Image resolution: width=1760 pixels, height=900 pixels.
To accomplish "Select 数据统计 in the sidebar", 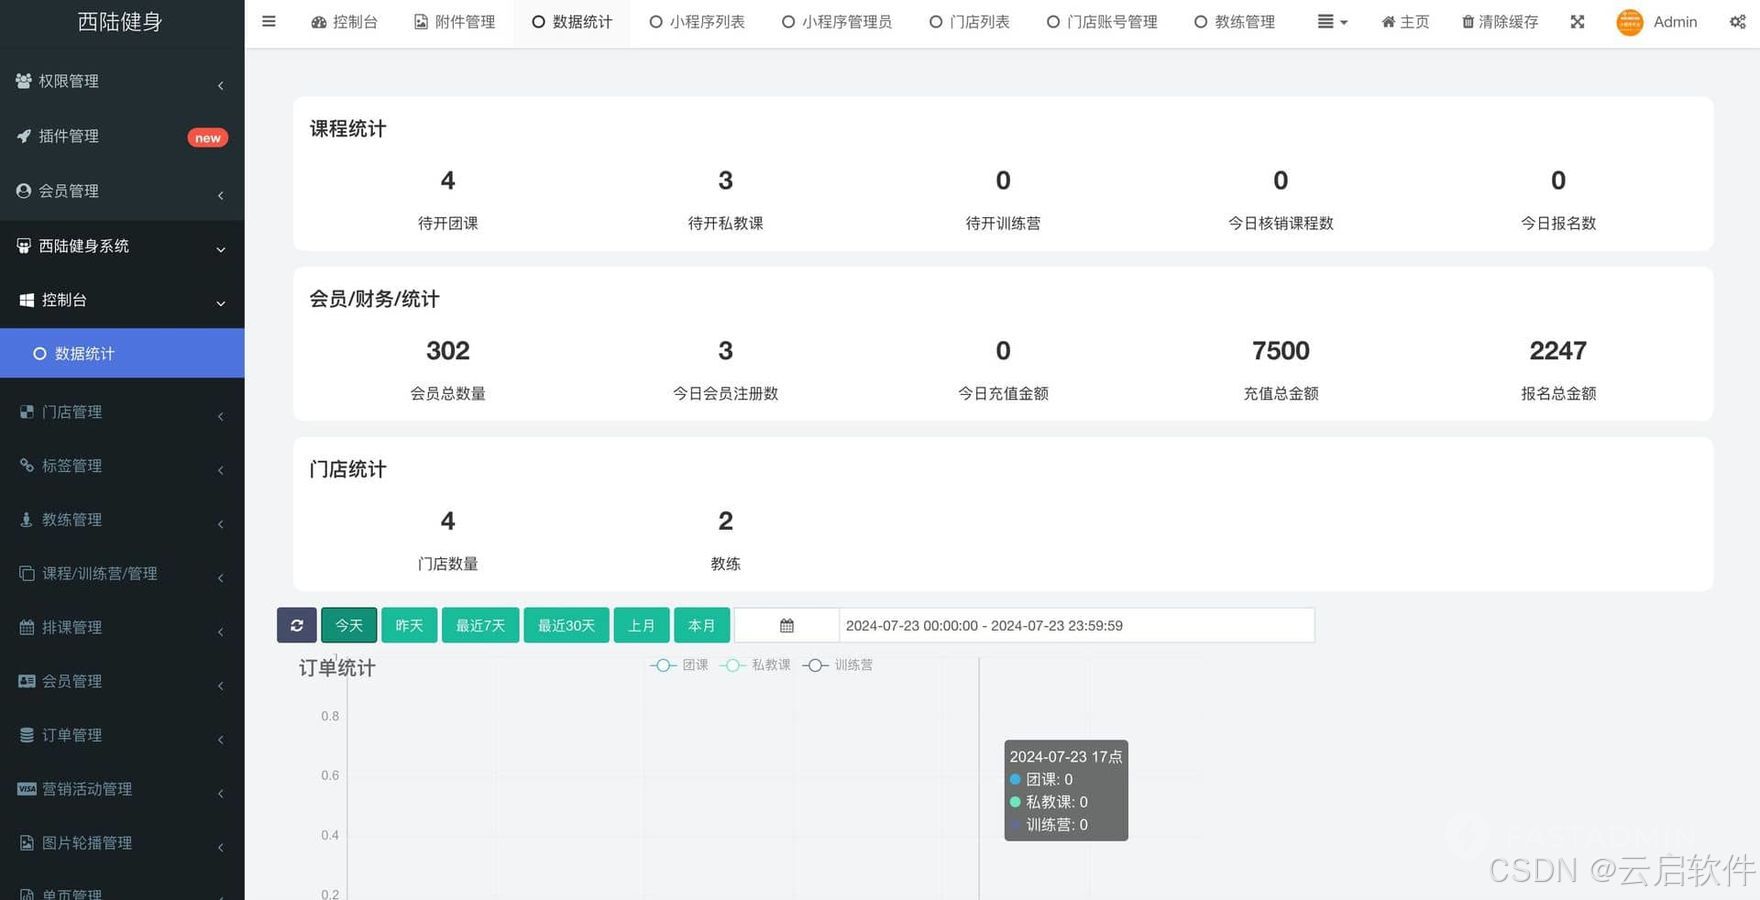I will (x=122, y=353).
